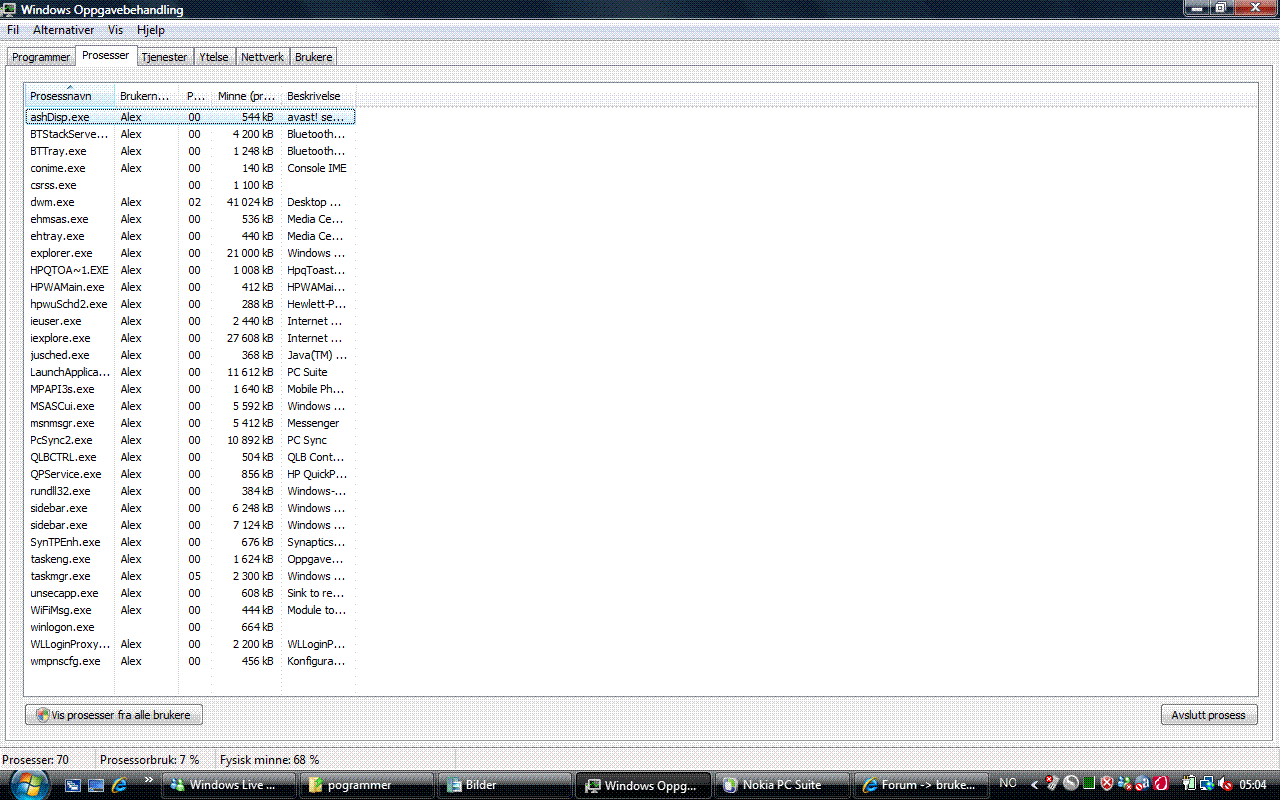Switch to pogrammer folder taskbar button
1280x800 pixels.
click(x=368, y=785)
